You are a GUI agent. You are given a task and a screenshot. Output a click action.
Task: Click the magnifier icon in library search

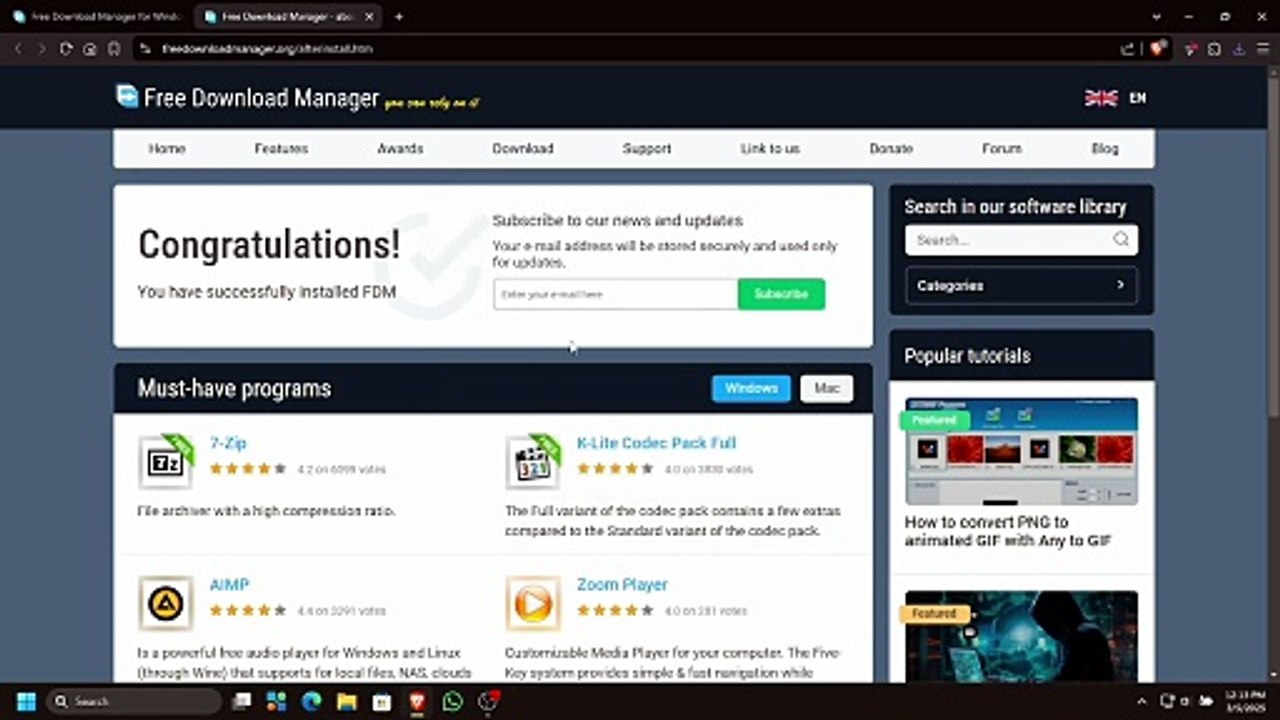click(1121, 239)
